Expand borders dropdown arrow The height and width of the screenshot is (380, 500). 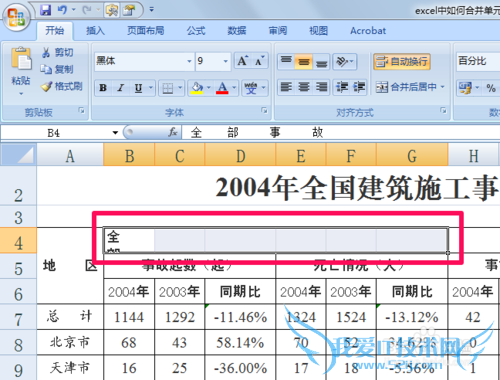point(180,88)
